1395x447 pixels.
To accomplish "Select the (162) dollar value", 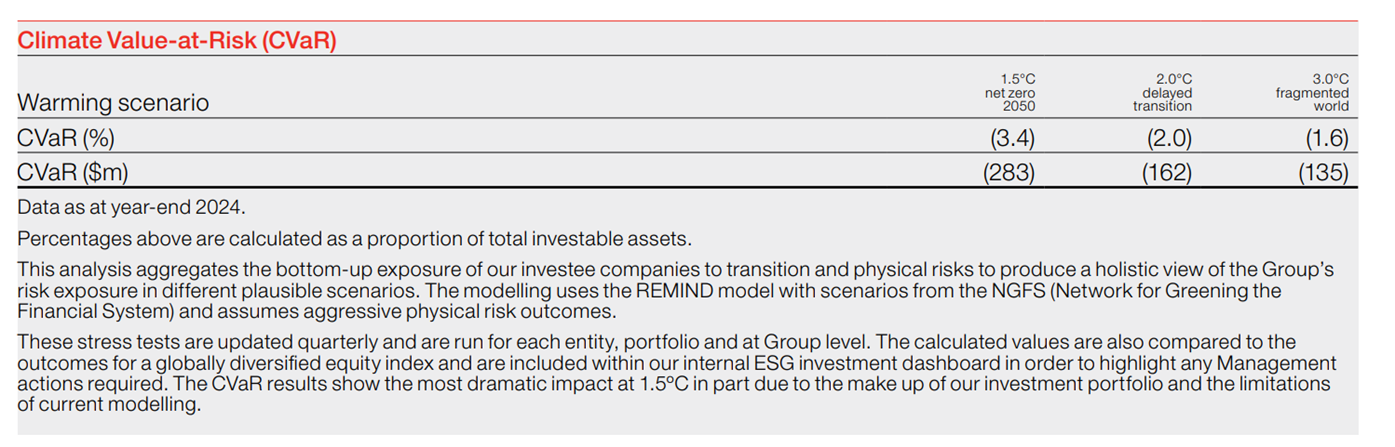I will (x=1166, y=172).
